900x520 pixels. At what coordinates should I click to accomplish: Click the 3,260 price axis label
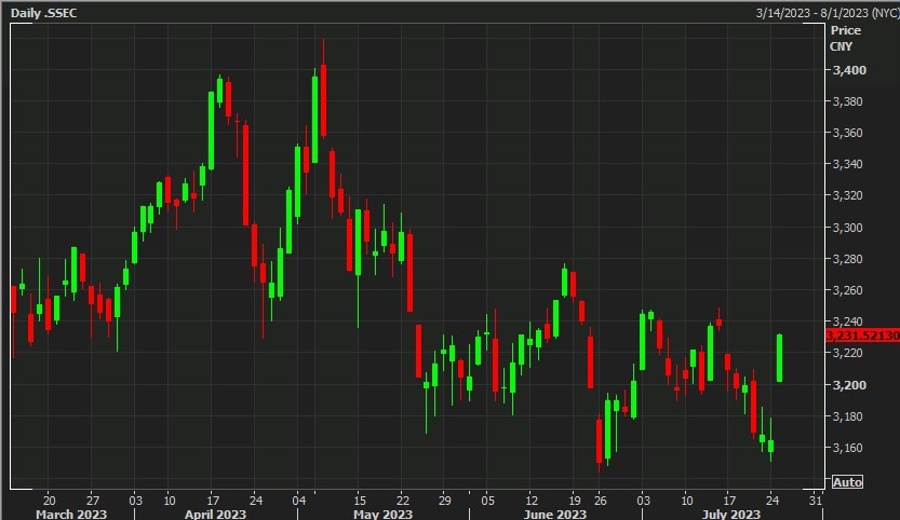(847, 290)
